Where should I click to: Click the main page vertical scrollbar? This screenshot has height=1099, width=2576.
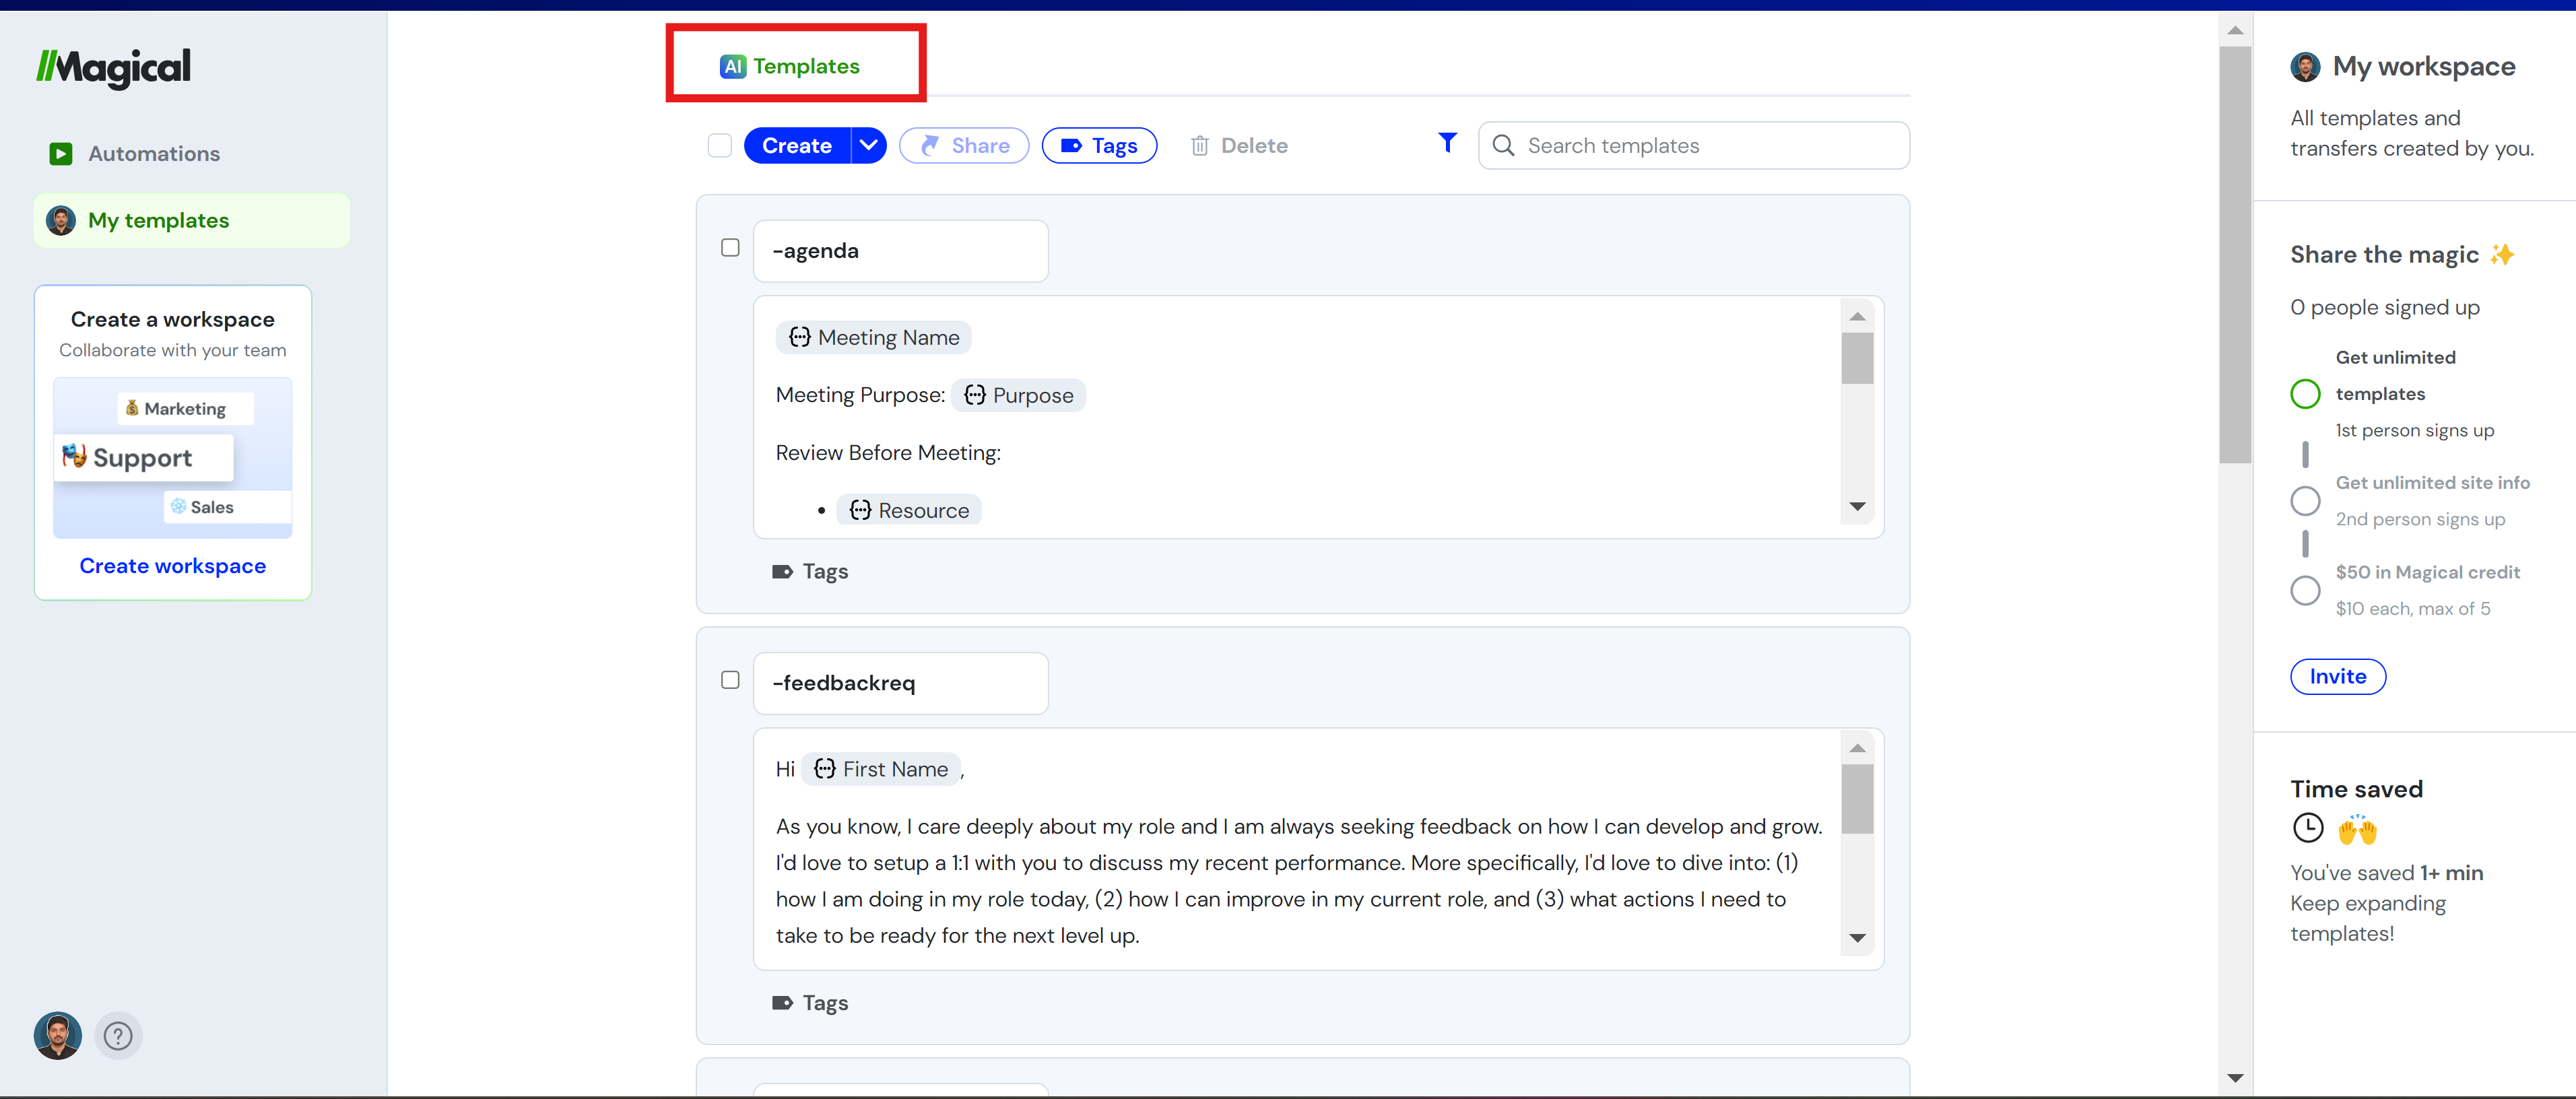(x=2234, y=254)
